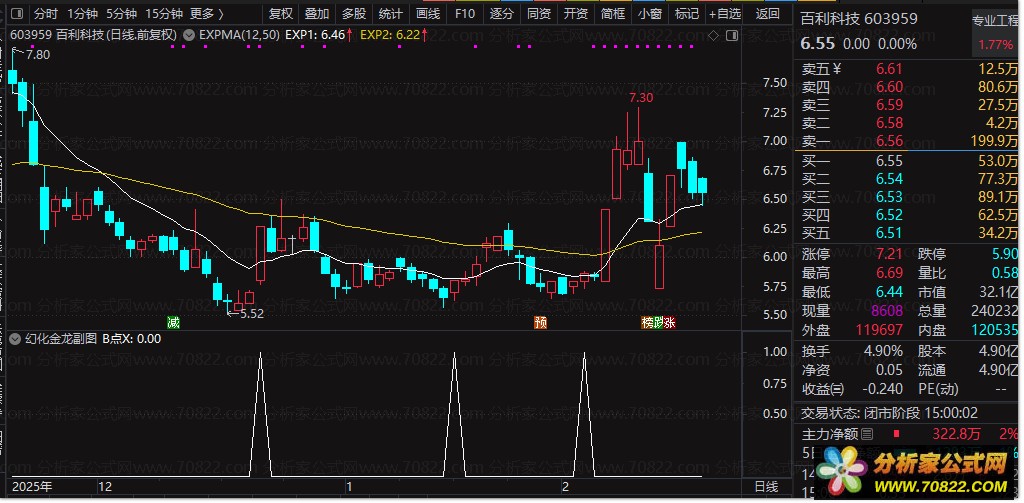Click the 卖三 price 6.59
The width and height of the screenshot is (1024, 503).
click(889, 105)
